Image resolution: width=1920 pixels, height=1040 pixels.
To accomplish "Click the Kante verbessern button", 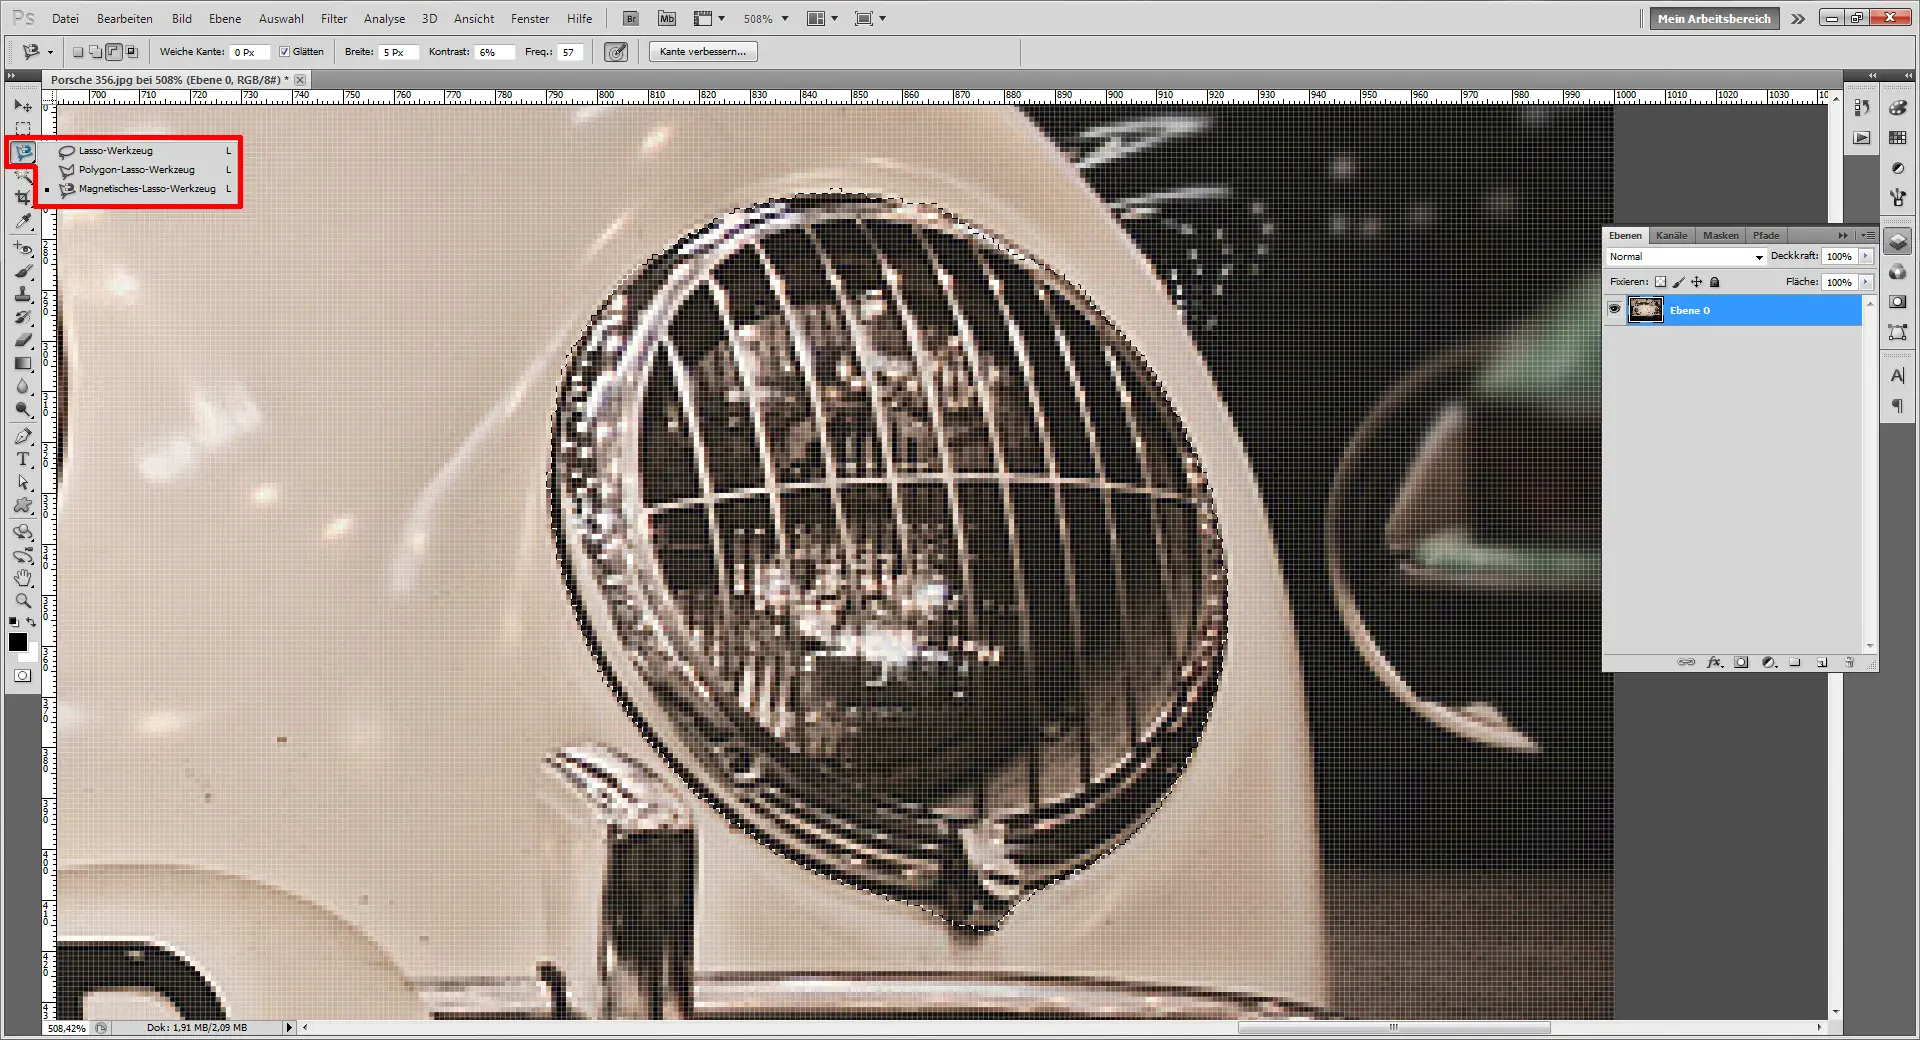I will tap(703, 51).
